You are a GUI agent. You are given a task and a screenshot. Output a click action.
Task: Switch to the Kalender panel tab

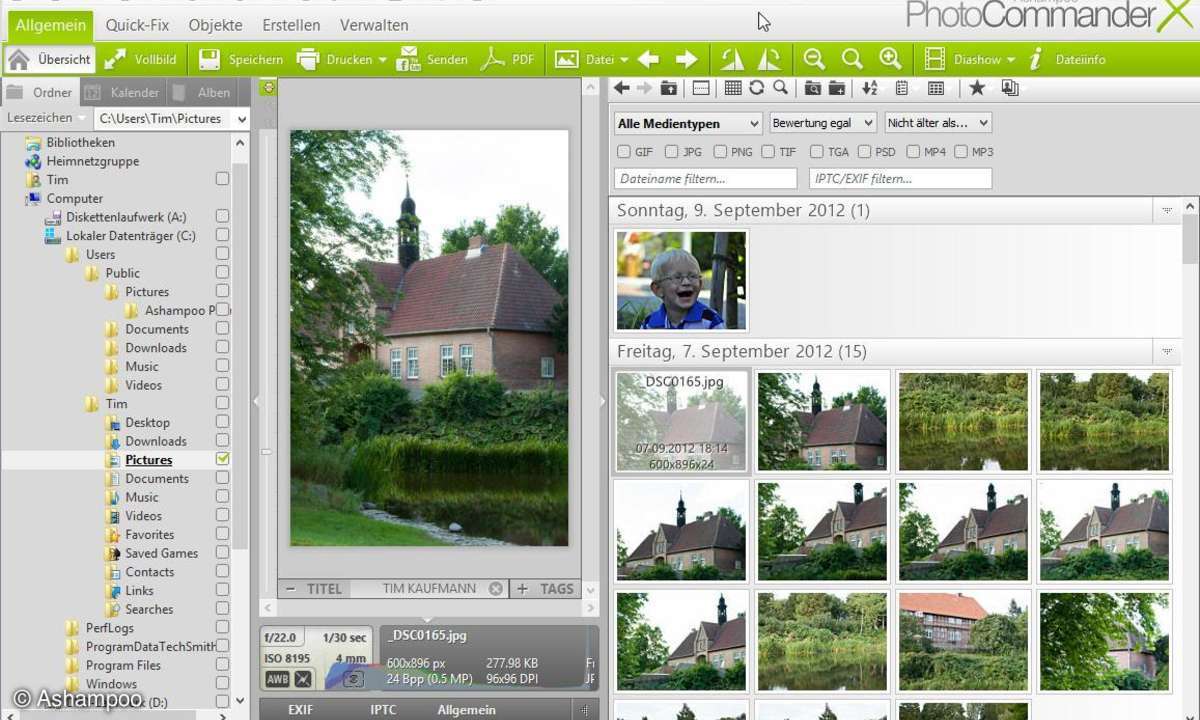pos(123,92)
